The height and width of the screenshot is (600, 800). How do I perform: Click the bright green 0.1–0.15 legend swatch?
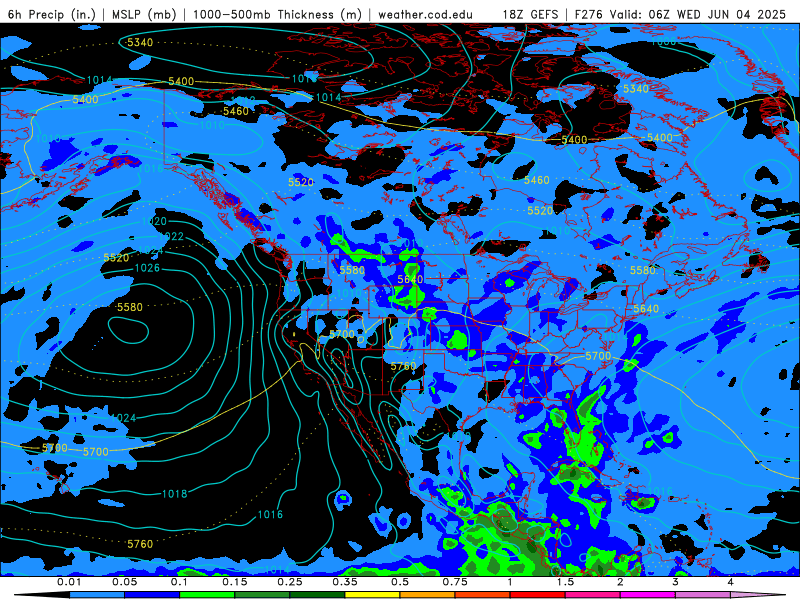[207, 595]
